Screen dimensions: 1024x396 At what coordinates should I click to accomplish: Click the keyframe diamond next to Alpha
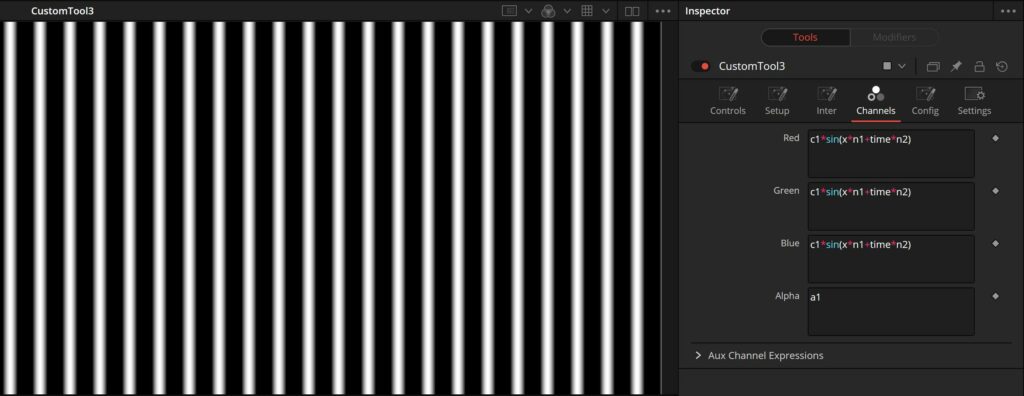click(x=995, y=296)
